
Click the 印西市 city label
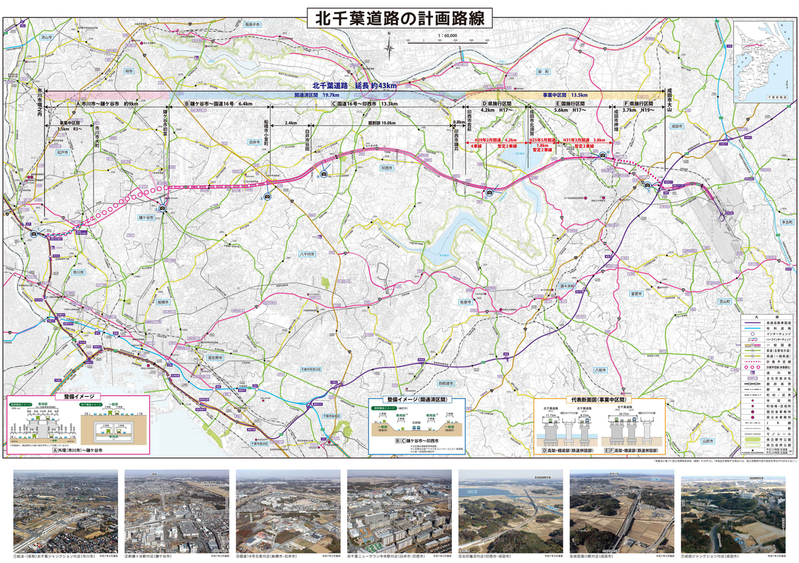click(x=387, y=167)
